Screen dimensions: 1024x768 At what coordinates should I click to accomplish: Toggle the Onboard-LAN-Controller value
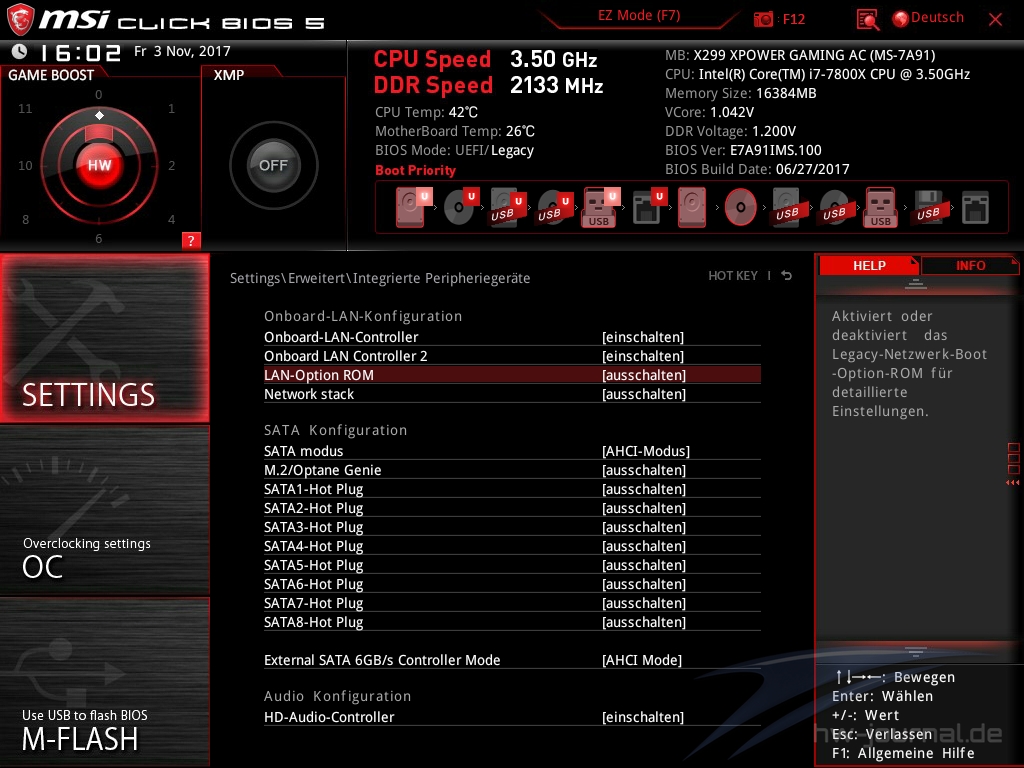643,337
